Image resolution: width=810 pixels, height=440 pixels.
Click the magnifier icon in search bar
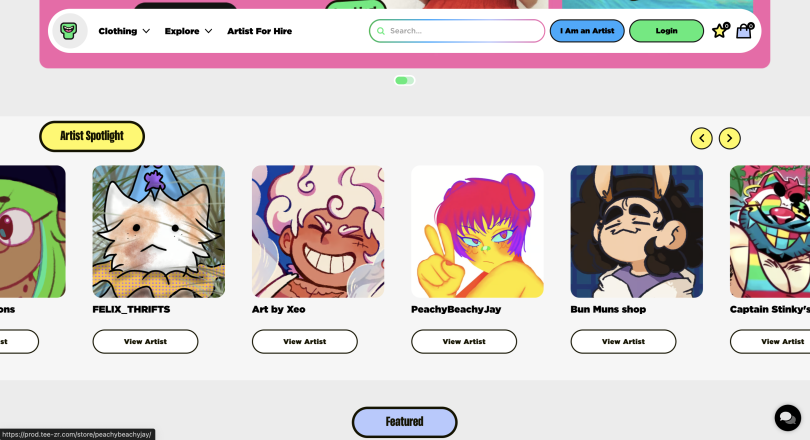click(381, 31)
